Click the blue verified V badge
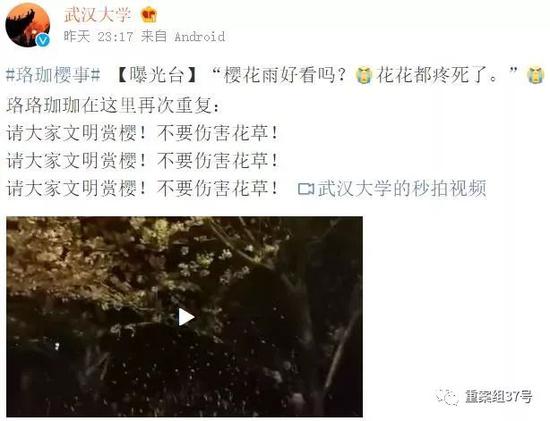The width and height of the screenshot is (550, 421). point(42,40)
